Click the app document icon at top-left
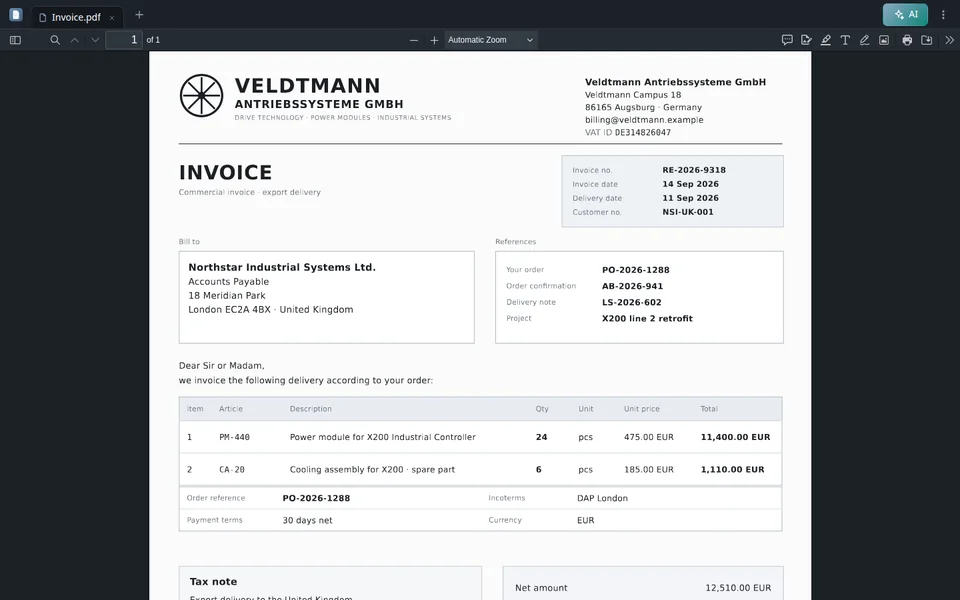960x600 pixels. point(16,15)
